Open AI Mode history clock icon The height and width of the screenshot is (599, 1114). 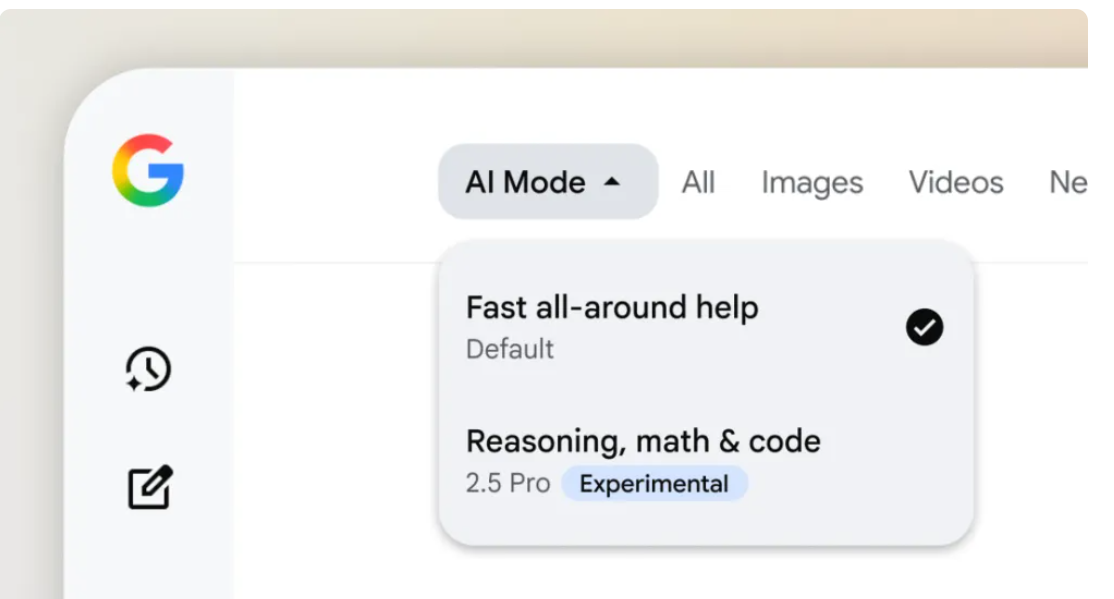(148, 369)
